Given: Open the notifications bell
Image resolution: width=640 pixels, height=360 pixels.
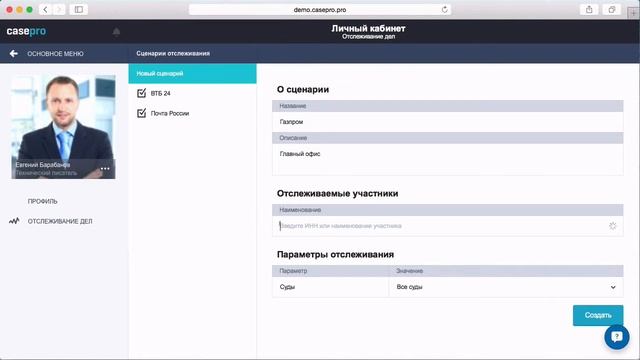Looking at the screenshot, I should click(x=116, y=32).
